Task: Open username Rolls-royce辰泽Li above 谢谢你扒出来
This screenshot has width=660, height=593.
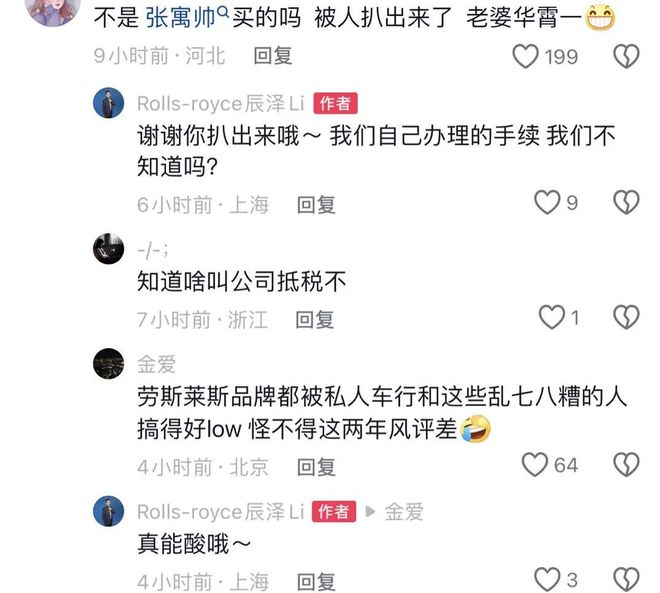Action: [x=221, y=104]
